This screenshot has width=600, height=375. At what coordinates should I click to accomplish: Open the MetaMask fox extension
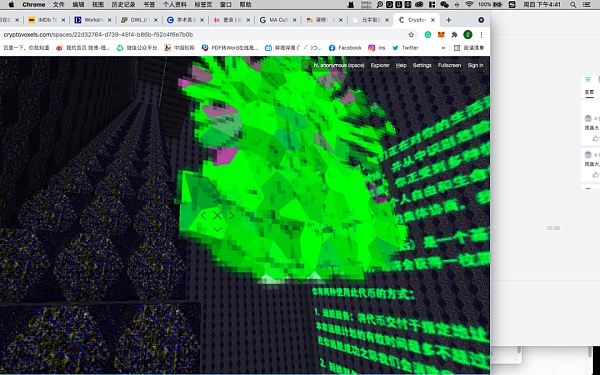441,35
